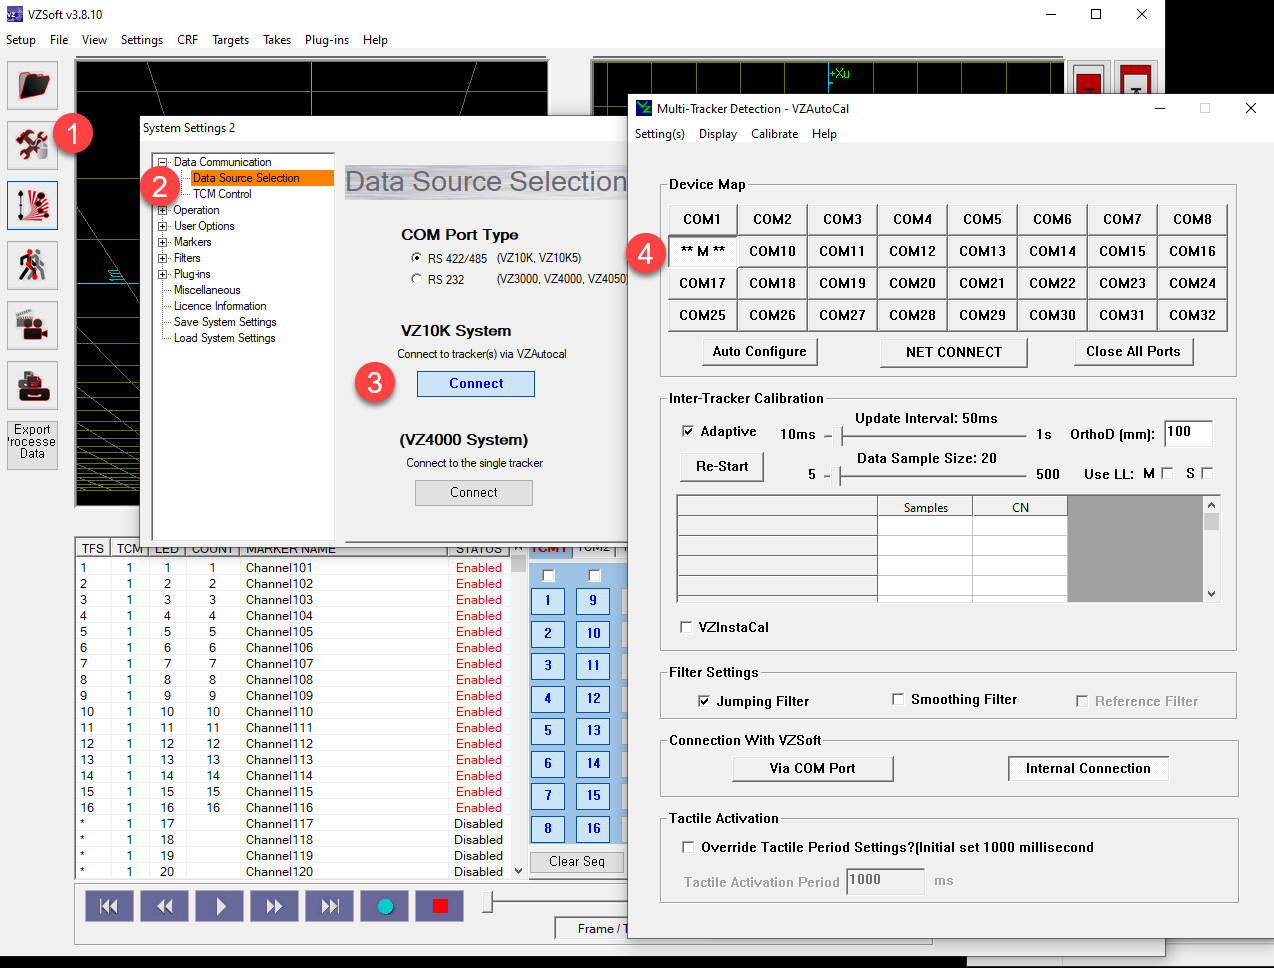Expand the Operation tree node

coord(162,210)
